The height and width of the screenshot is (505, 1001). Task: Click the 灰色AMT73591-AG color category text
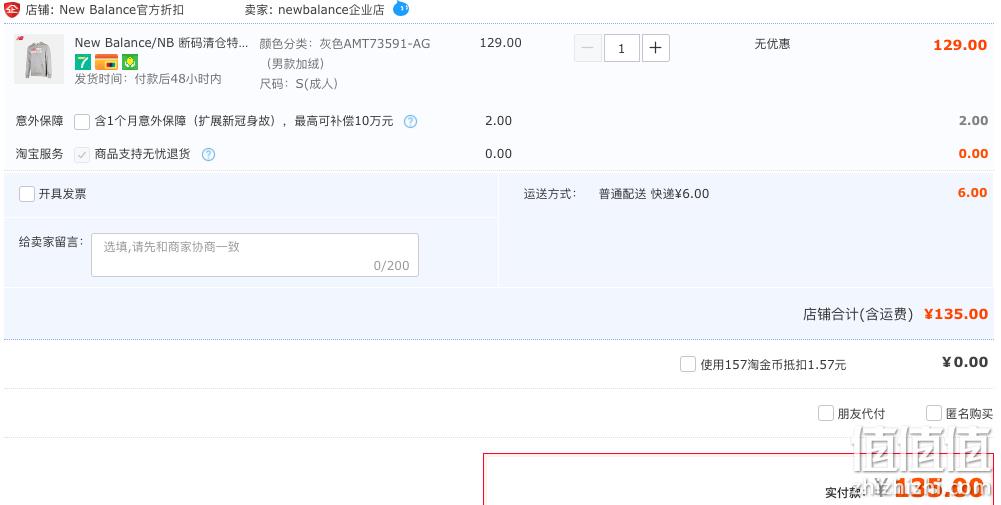pyautogui.click(x=375, y=44)
